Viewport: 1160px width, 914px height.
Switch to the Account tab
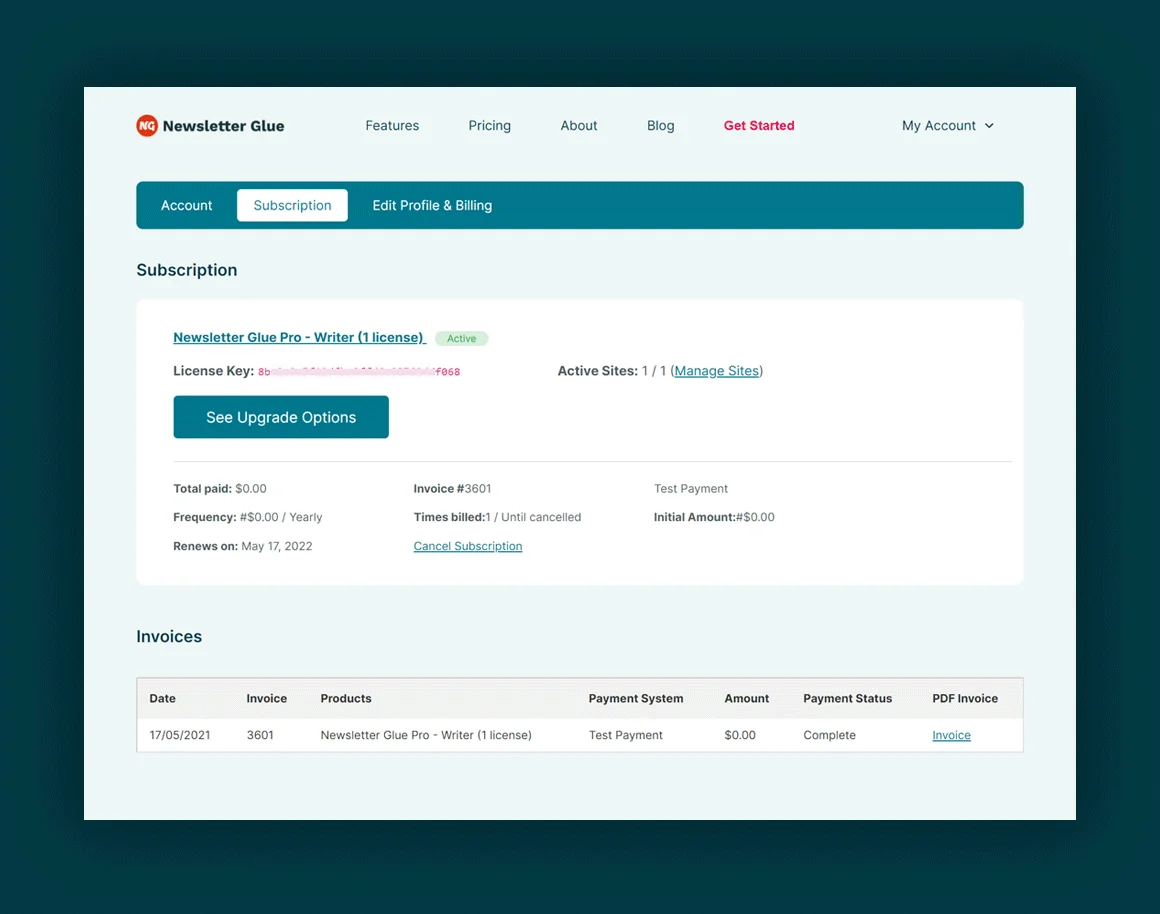pos(187,206)
